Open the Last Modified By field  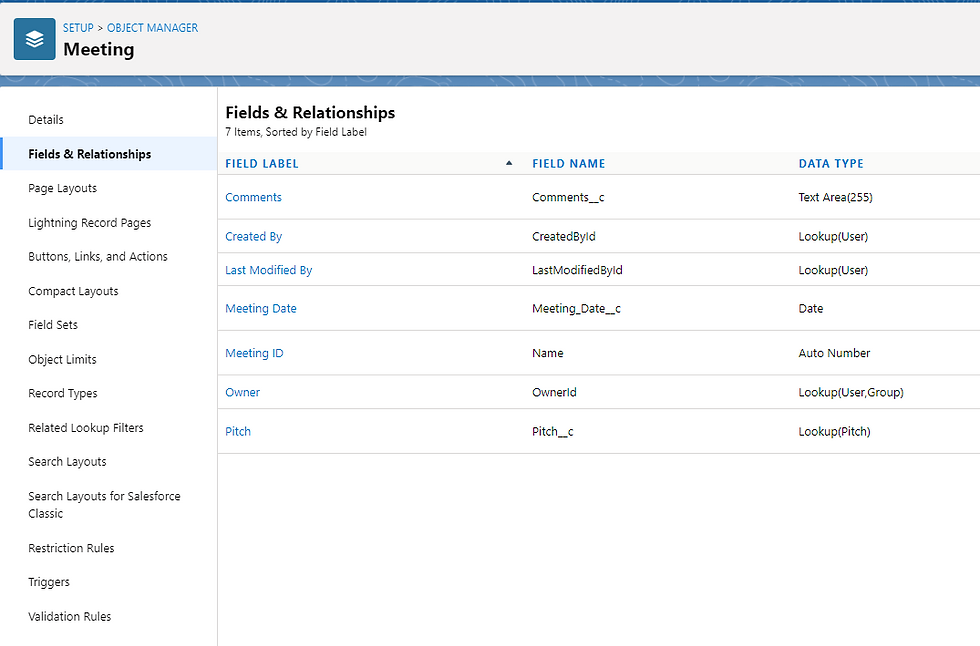[x=269, y=270]
